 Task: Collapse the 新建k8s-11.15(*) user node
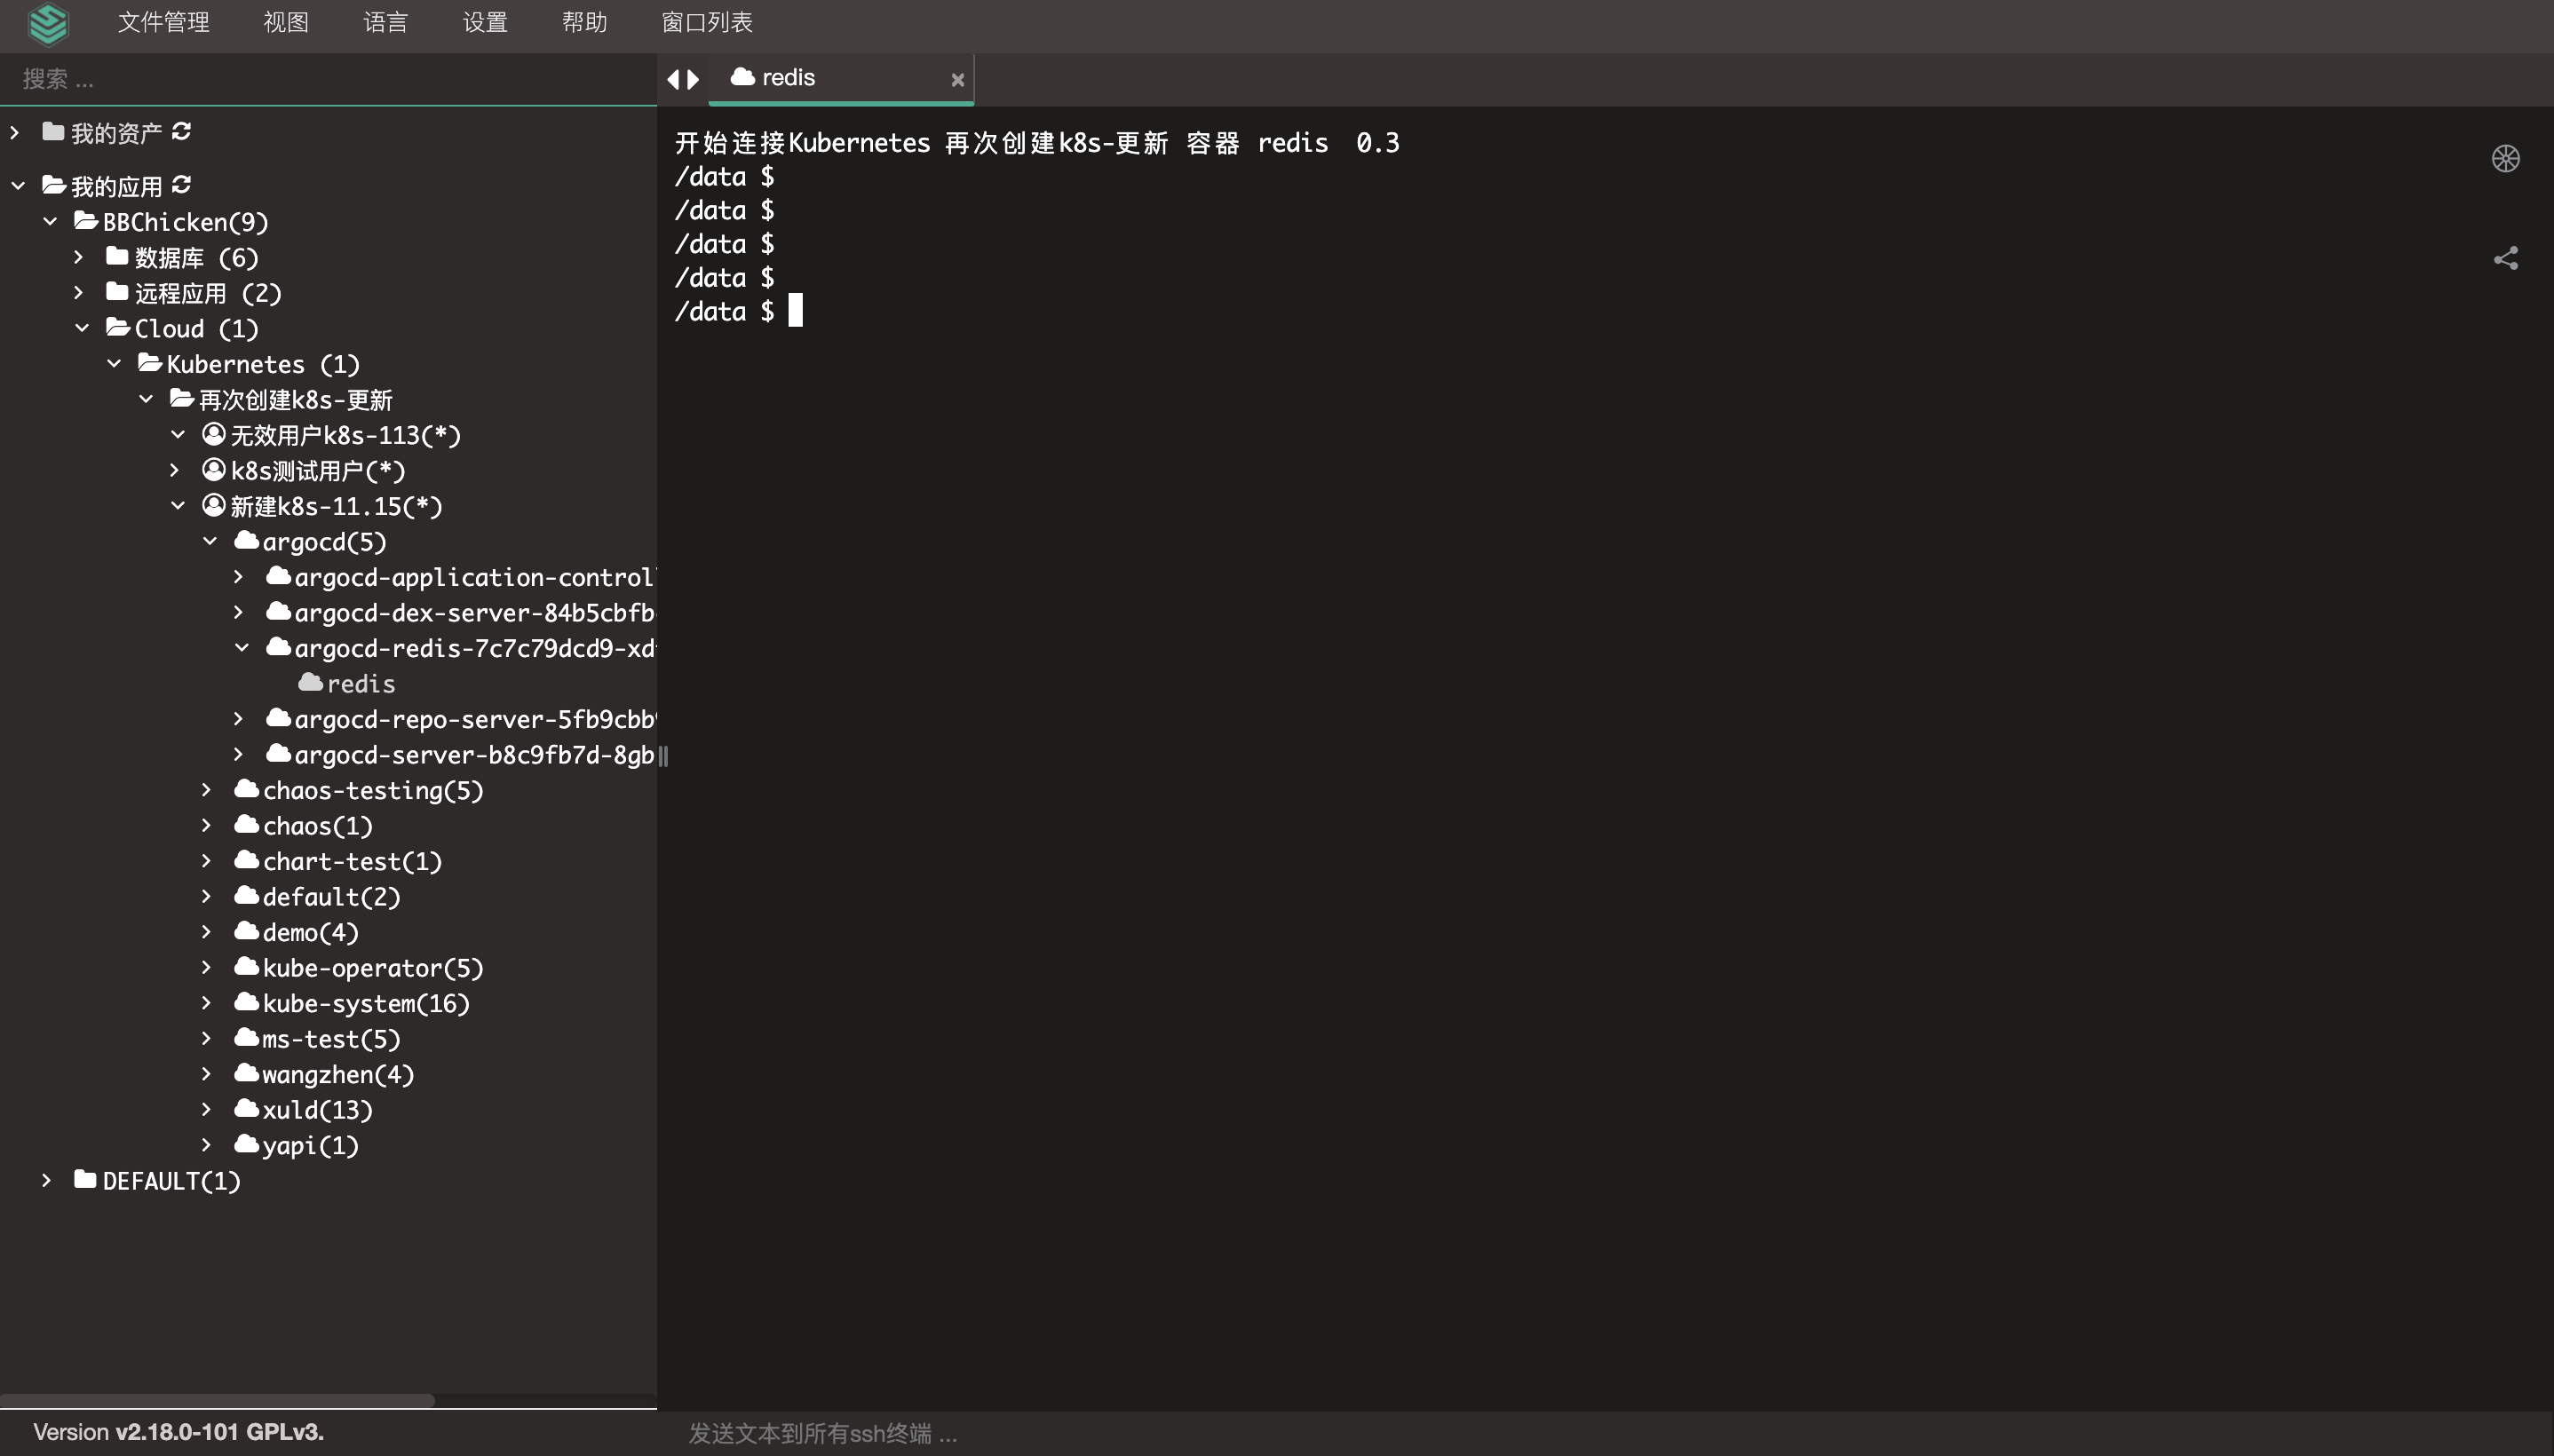pyautogui.click(x=178, y=506)
